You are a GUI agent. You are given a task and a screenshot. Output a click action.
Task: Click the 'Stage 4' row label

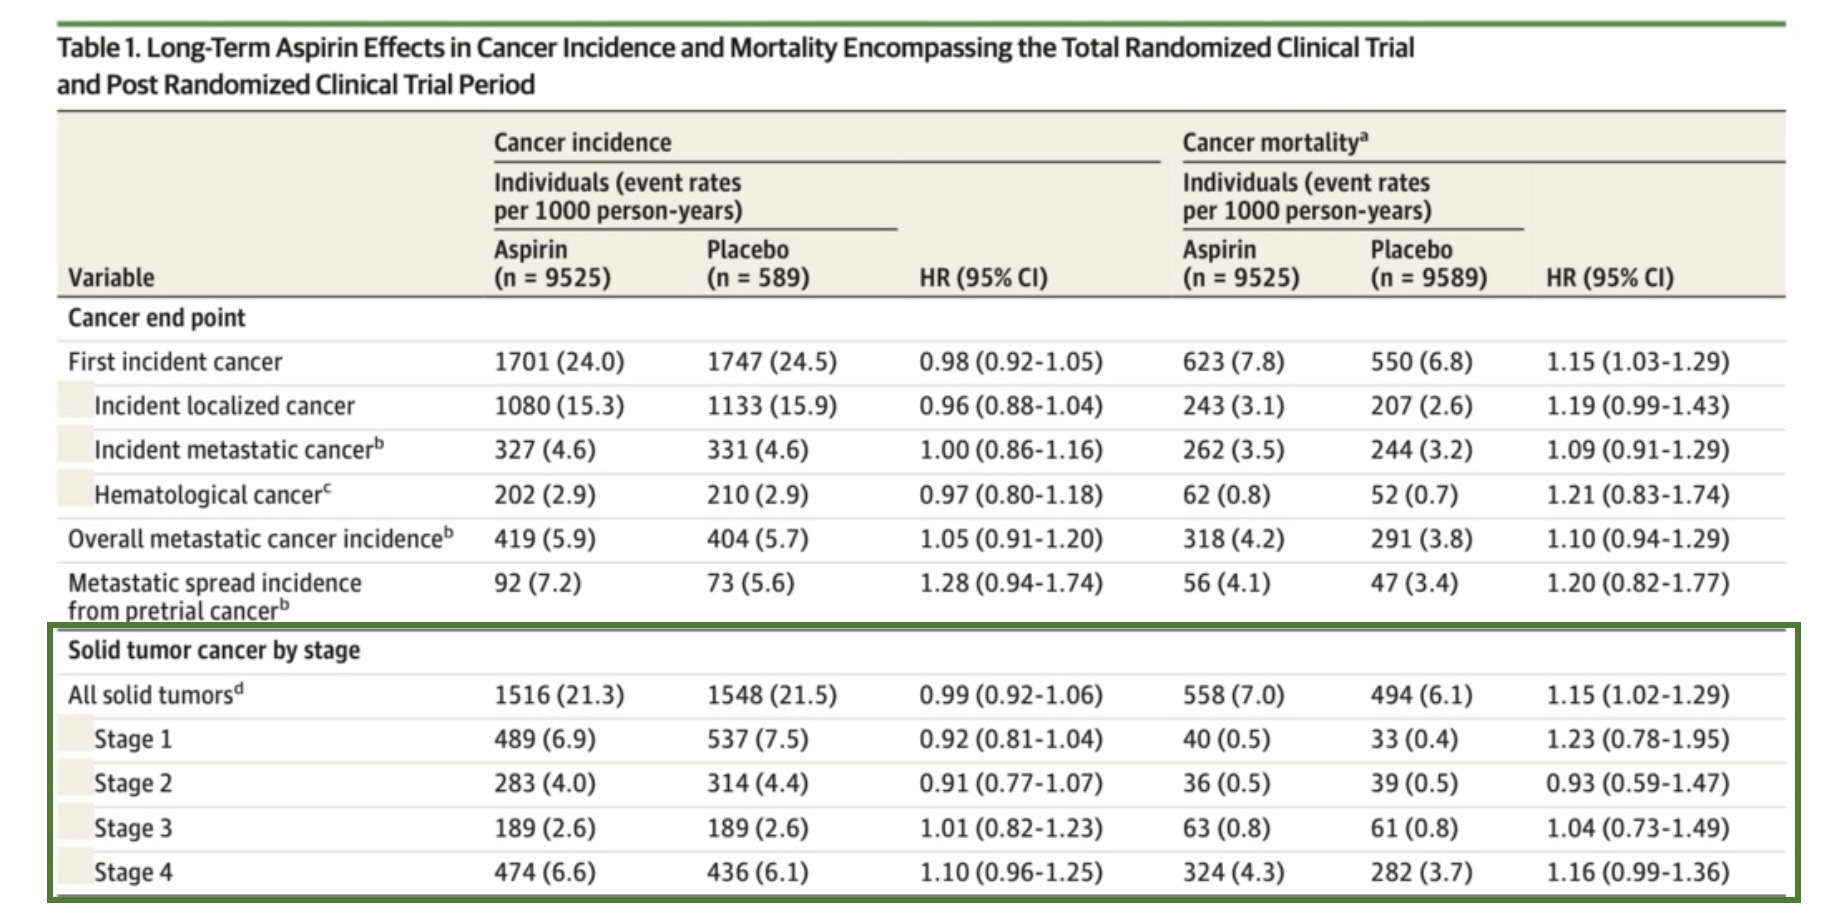(133, 872)
